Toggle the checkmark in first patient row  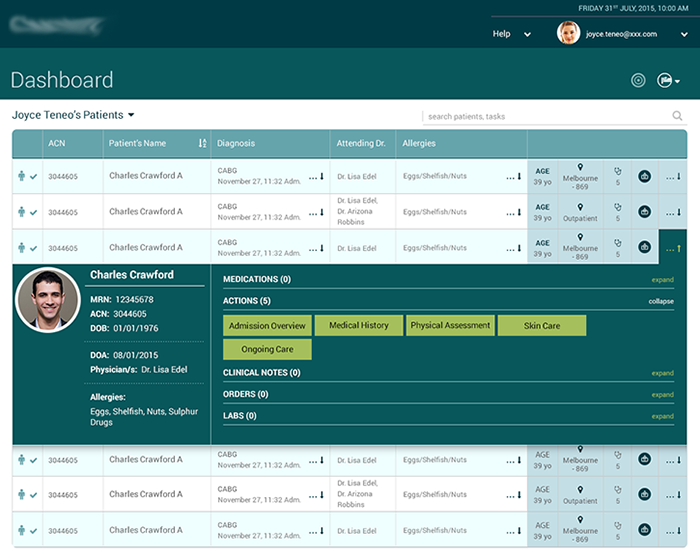pos(34,177)
